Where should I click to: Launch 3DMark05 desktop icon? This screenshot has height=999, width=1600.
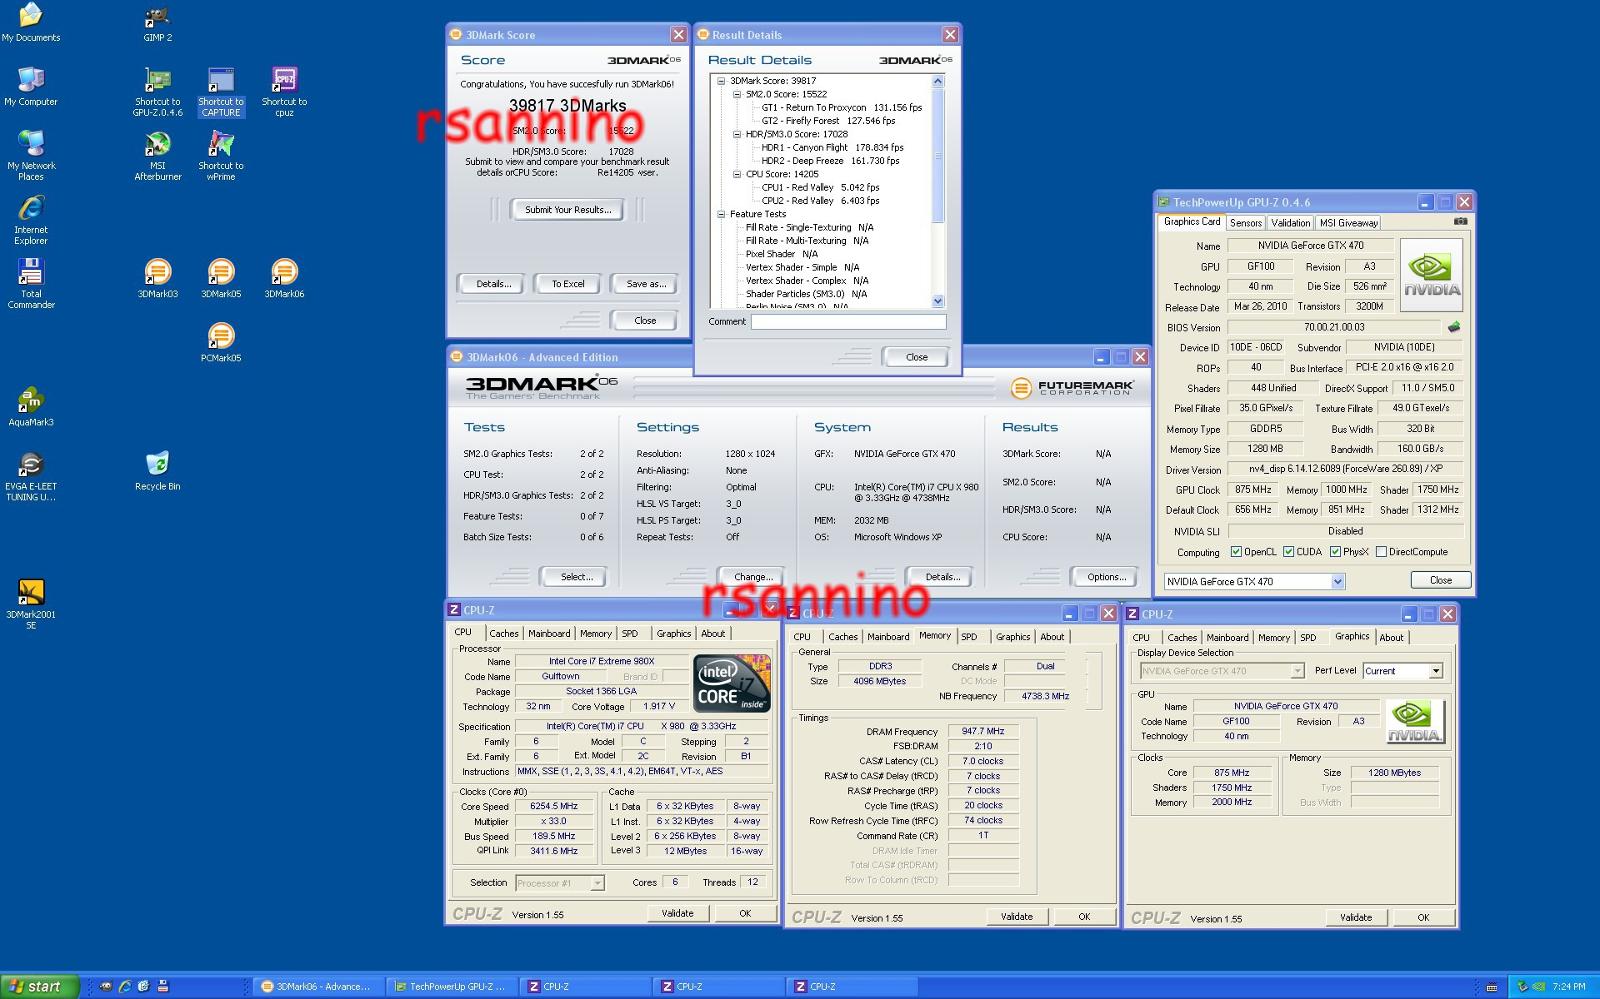(221, 278)
